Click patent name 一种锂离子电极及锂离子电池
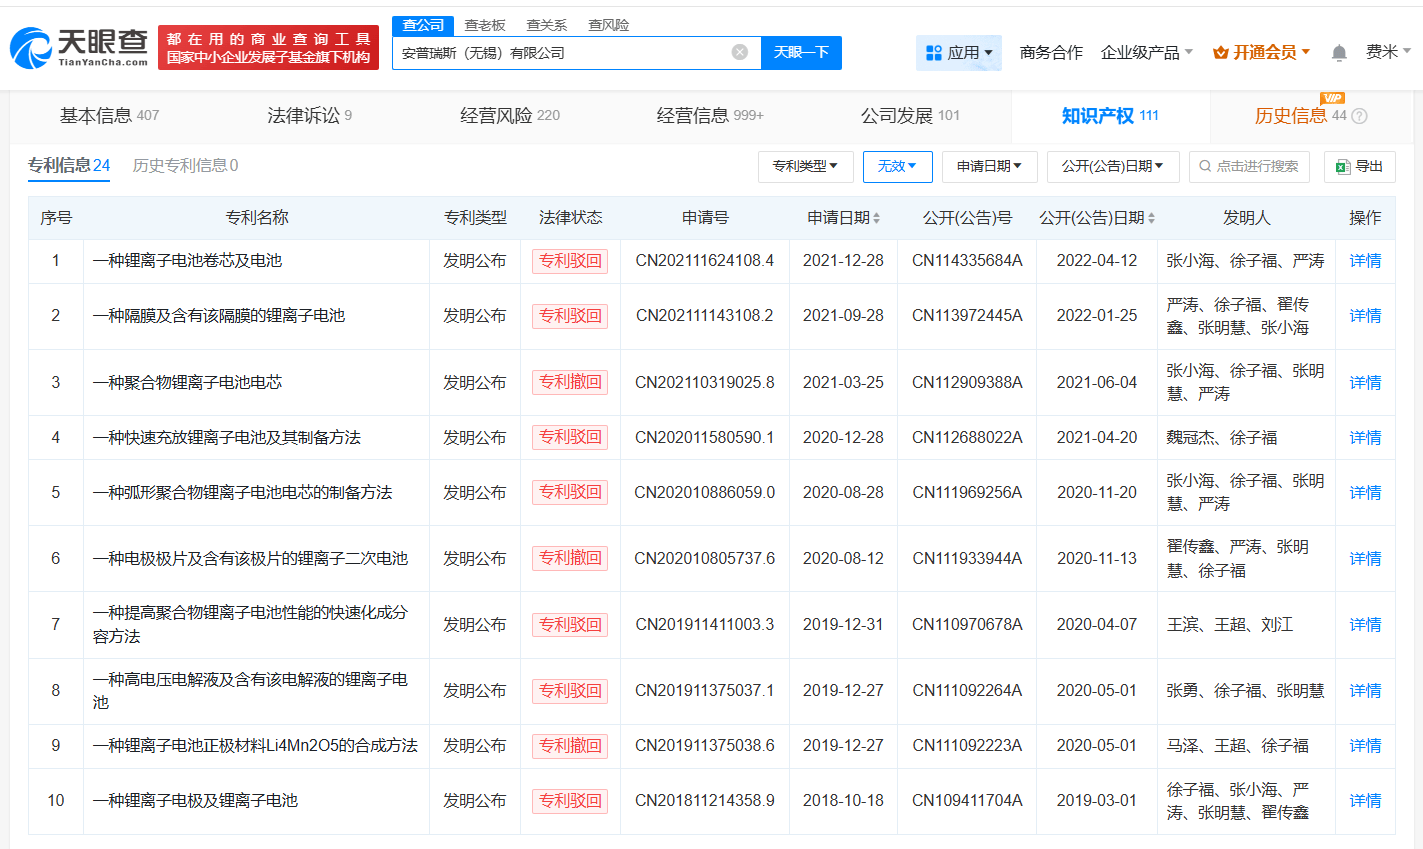 [x=196, y=801]
